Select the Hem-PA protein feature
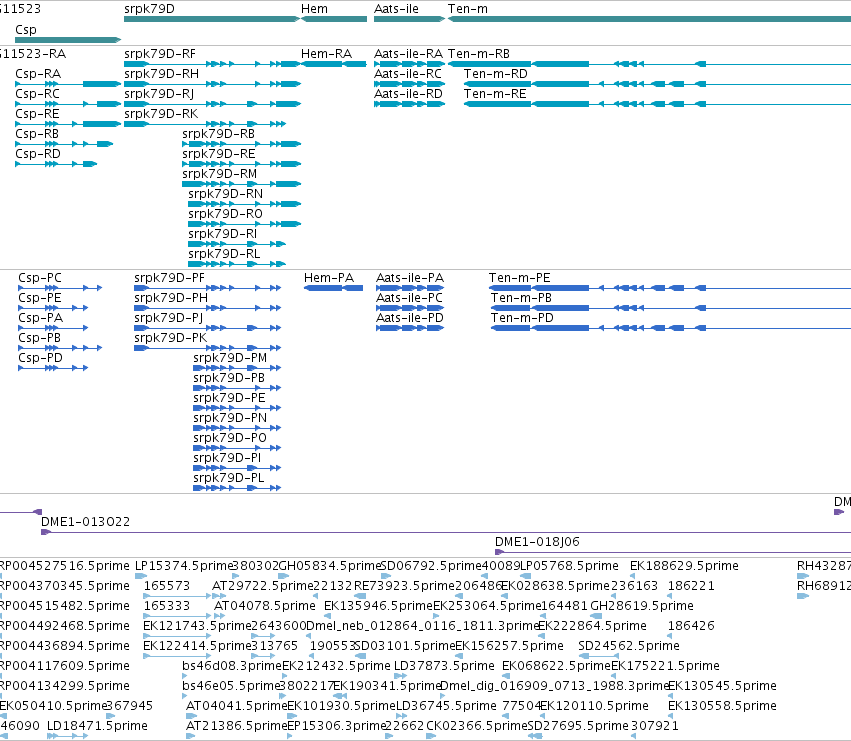Viewport: 851px width, 741px height. click(333, 288)
